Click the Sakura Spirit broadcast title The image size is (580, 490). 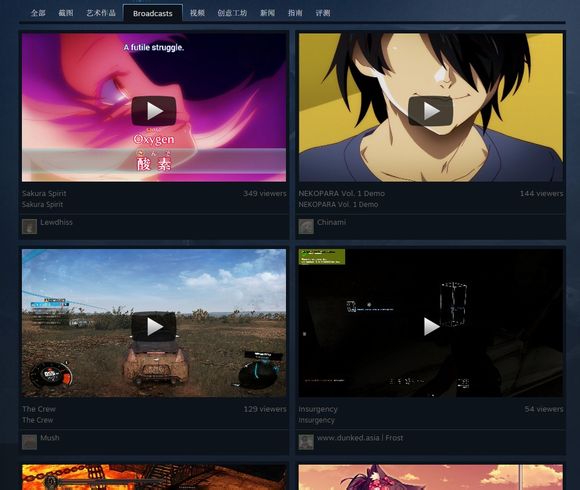[x=44, y=193]
